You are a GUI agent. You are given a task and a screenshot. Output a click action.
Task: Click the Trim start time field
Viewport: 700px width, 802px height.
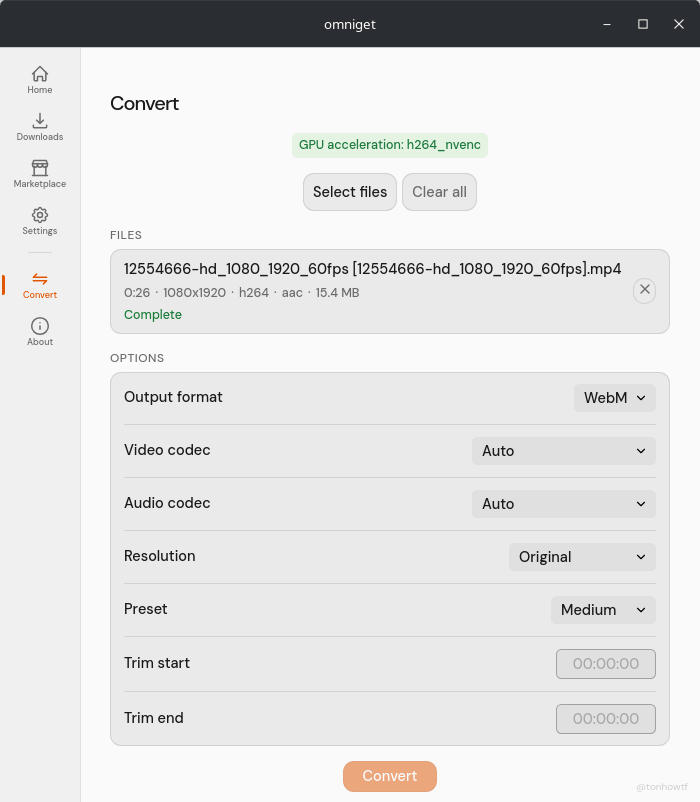[x=605, y=663]
